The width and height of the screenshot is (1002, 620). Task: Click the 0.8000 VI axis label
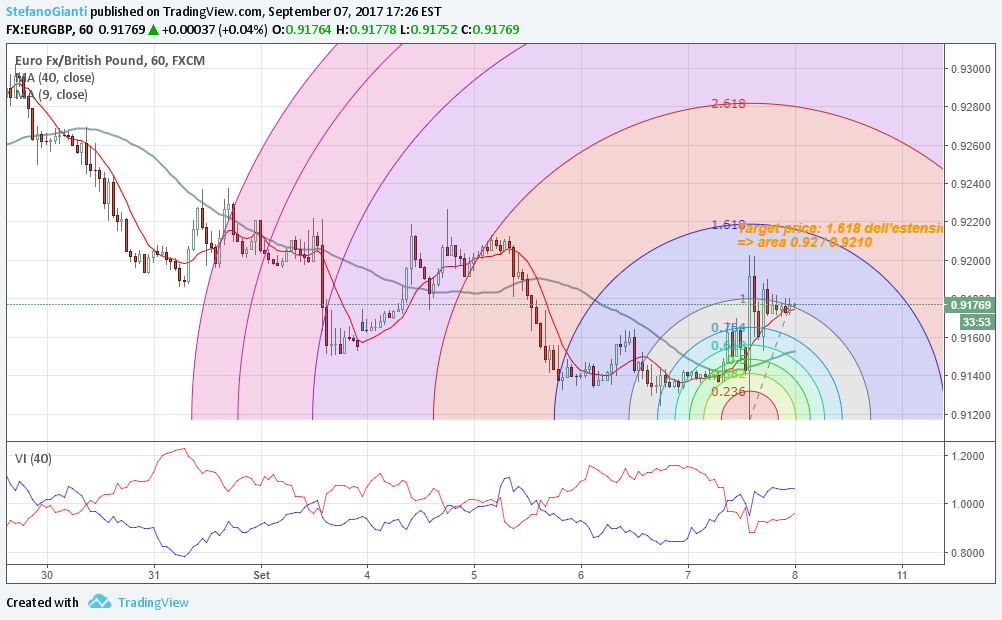[x=968, y=553]
